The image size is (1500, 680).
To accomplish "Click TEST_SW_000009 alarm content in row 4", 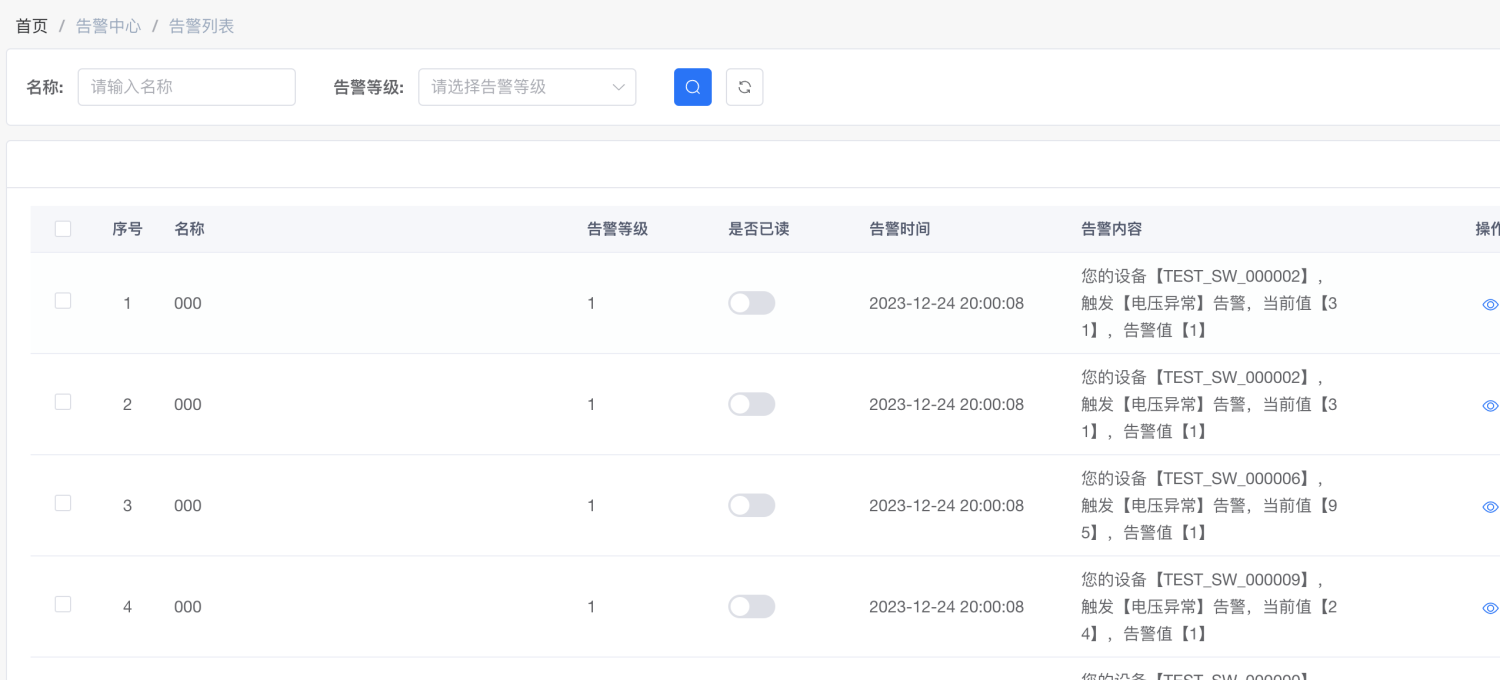I will pos(1209,606).
